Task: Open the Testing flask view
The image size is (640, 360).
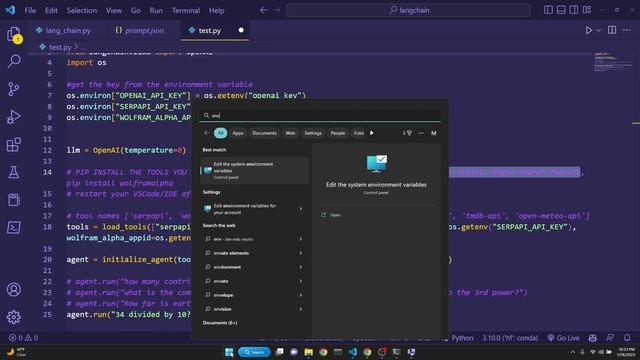Action: (x=13, y=172)
